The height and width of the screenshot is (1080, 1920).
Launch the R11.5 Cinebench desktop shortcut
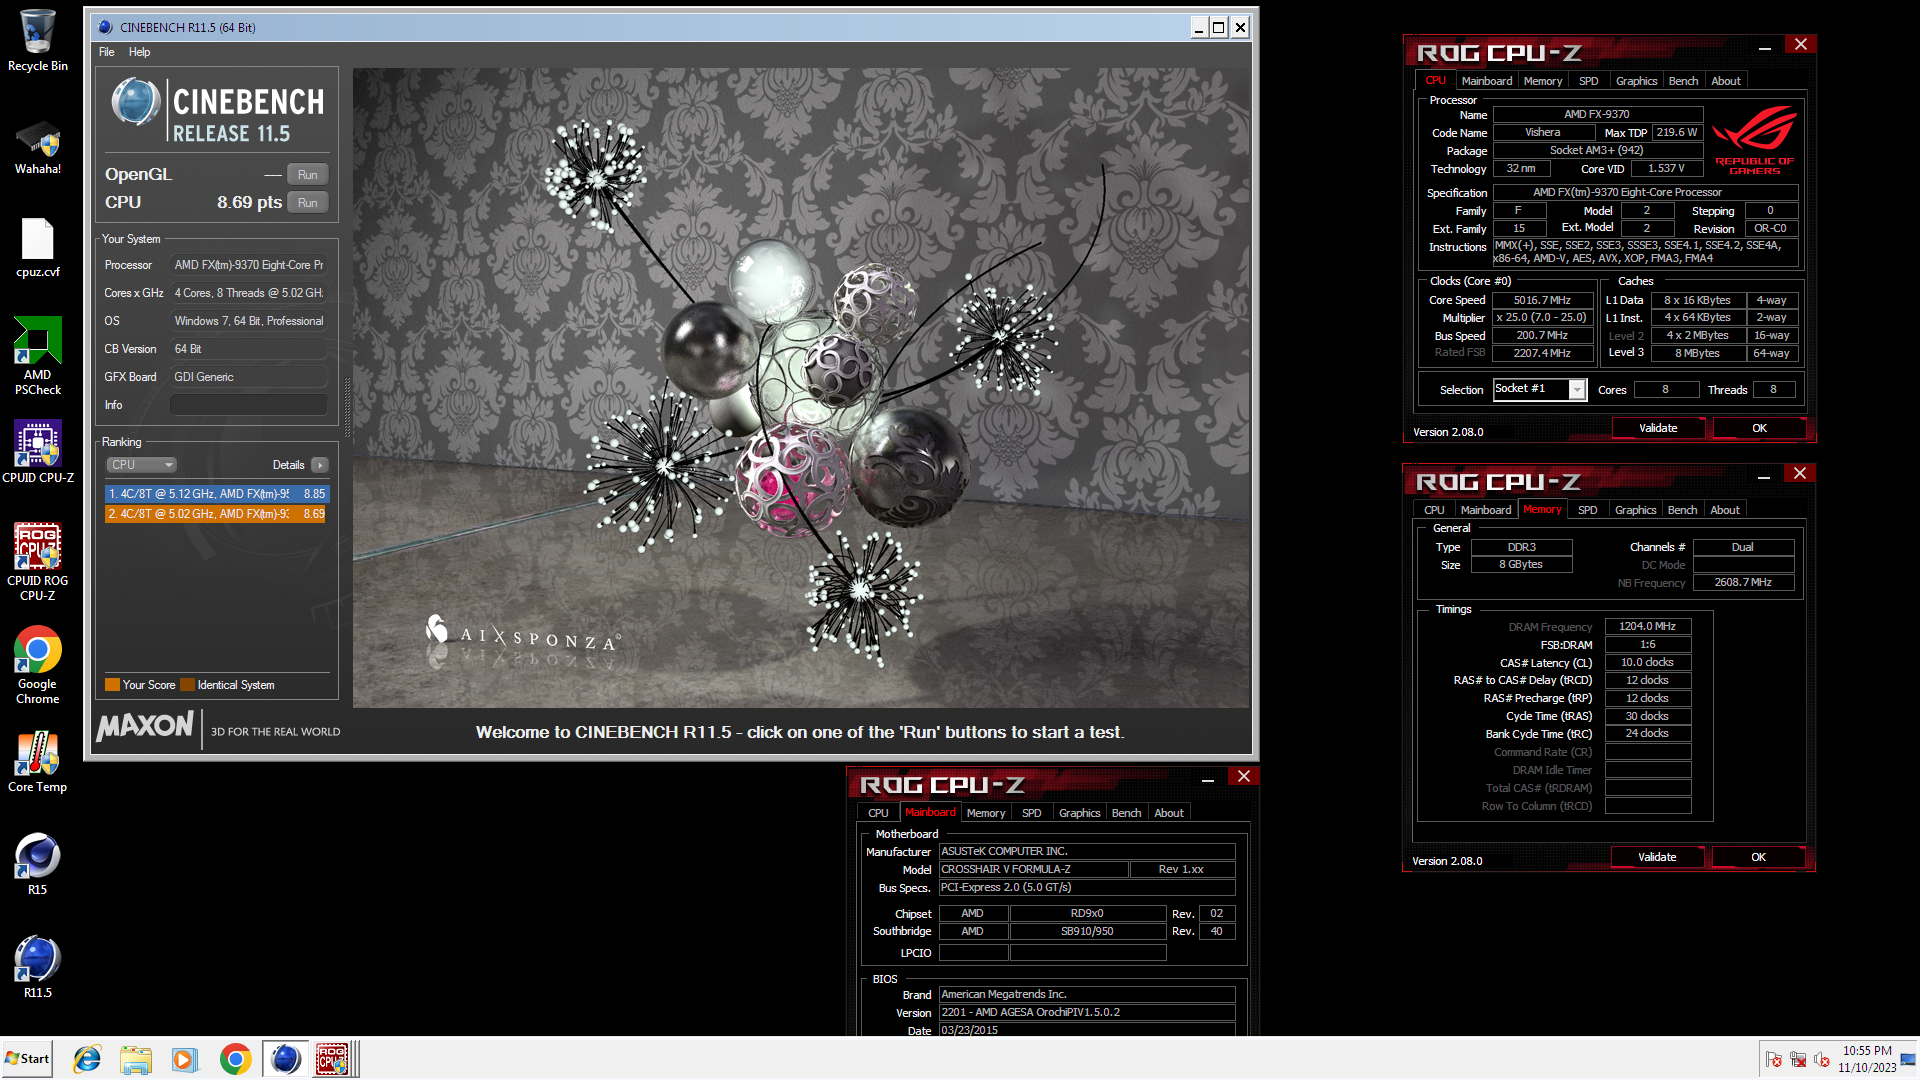click(37, 967)
